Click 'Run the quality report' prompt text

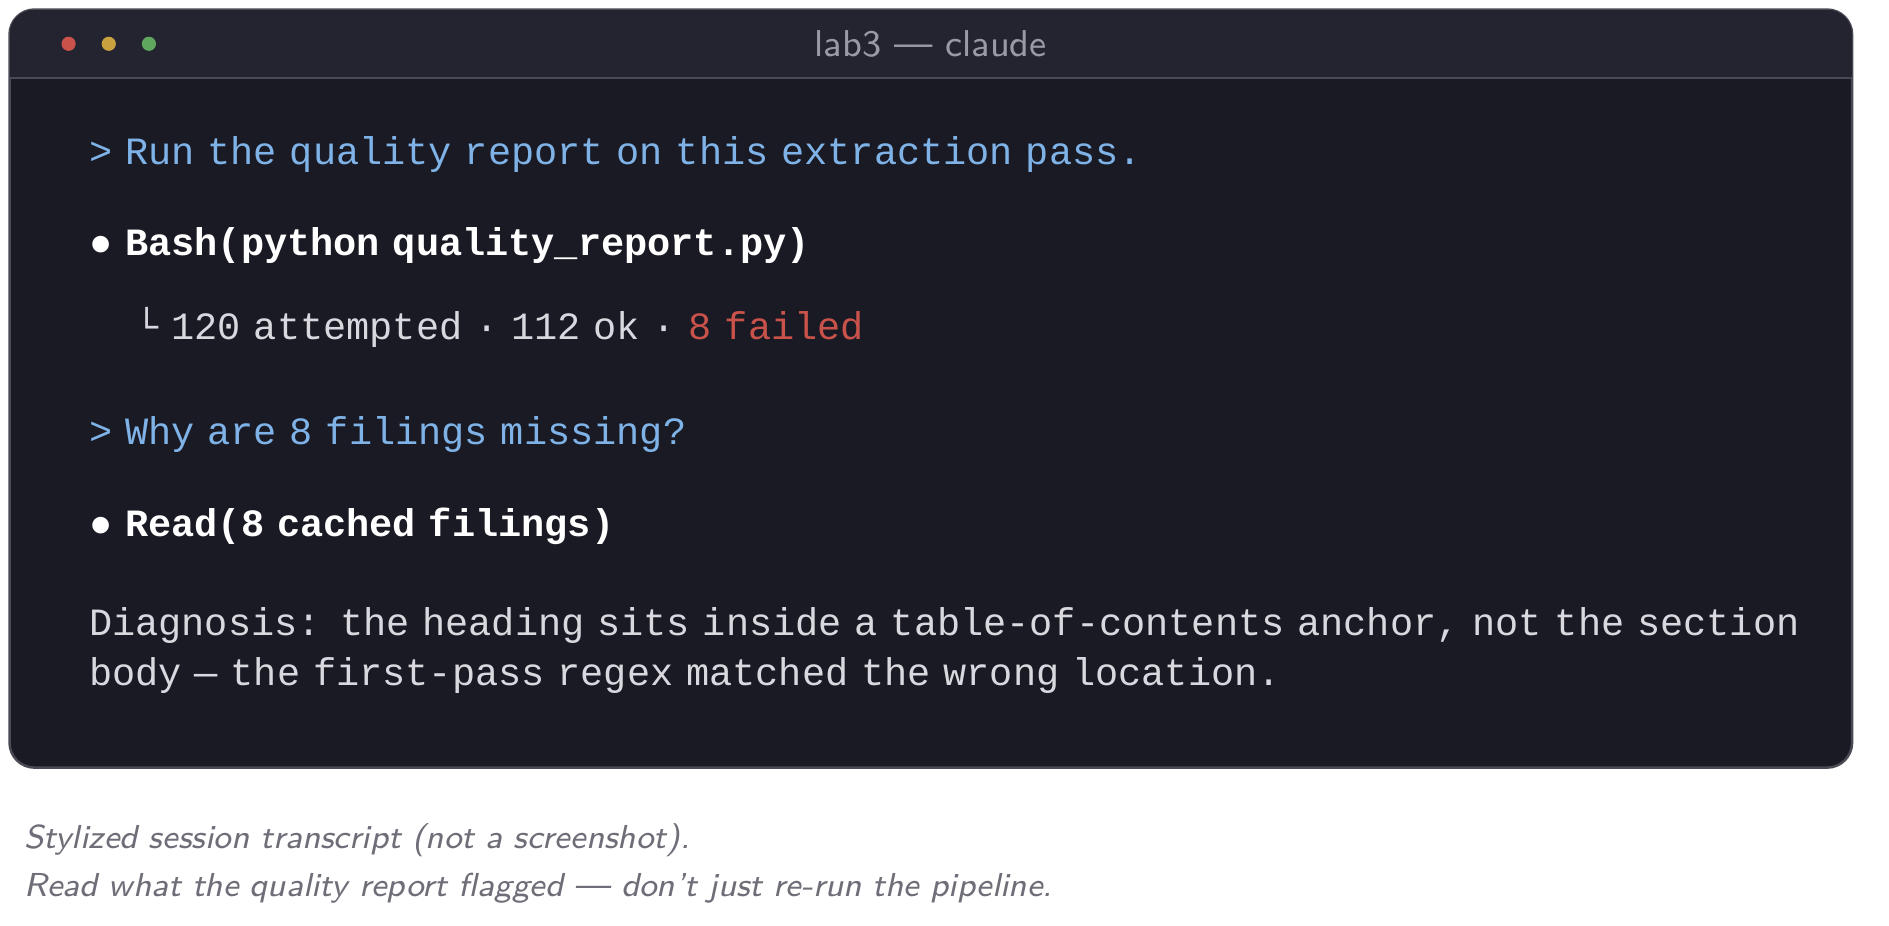point(363,152)
